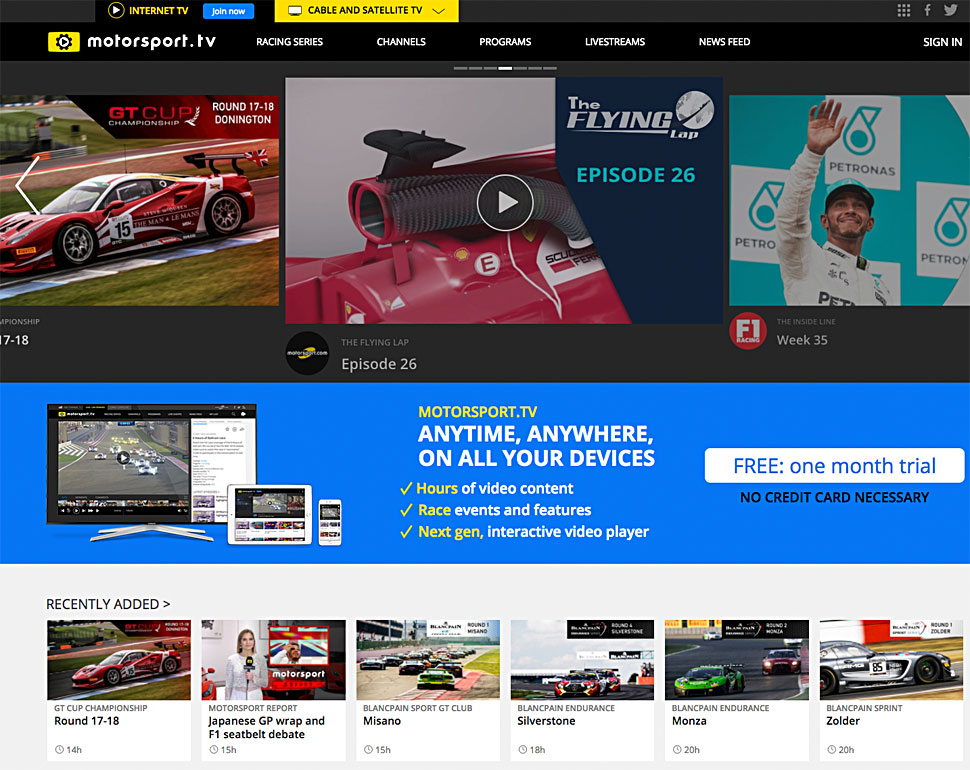The image size is (970, 770).
Task: Click 'THE FLYING LAP' label under carousel
Action: 375,342
